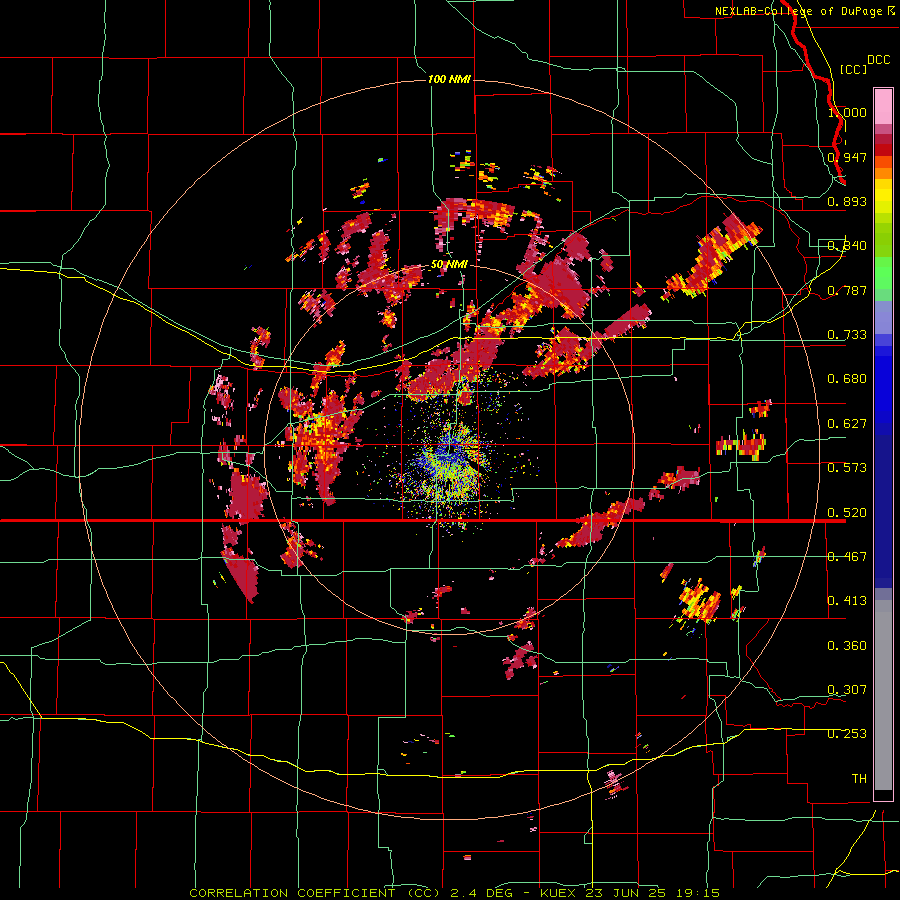Viewport: 900px width, 900px height.
Task: Click the 0.573 scale value
Action: (x=847, y=468)
